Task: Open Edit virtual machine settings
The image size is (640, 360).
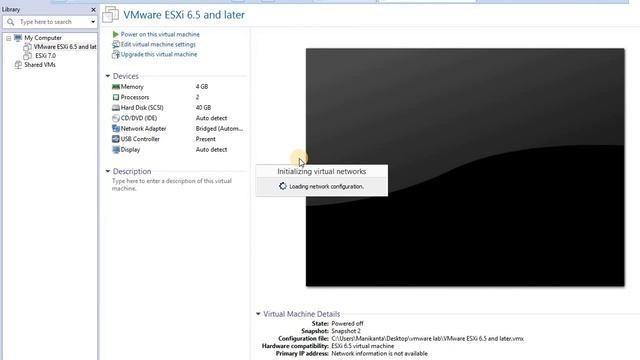Action: point(158,44)
